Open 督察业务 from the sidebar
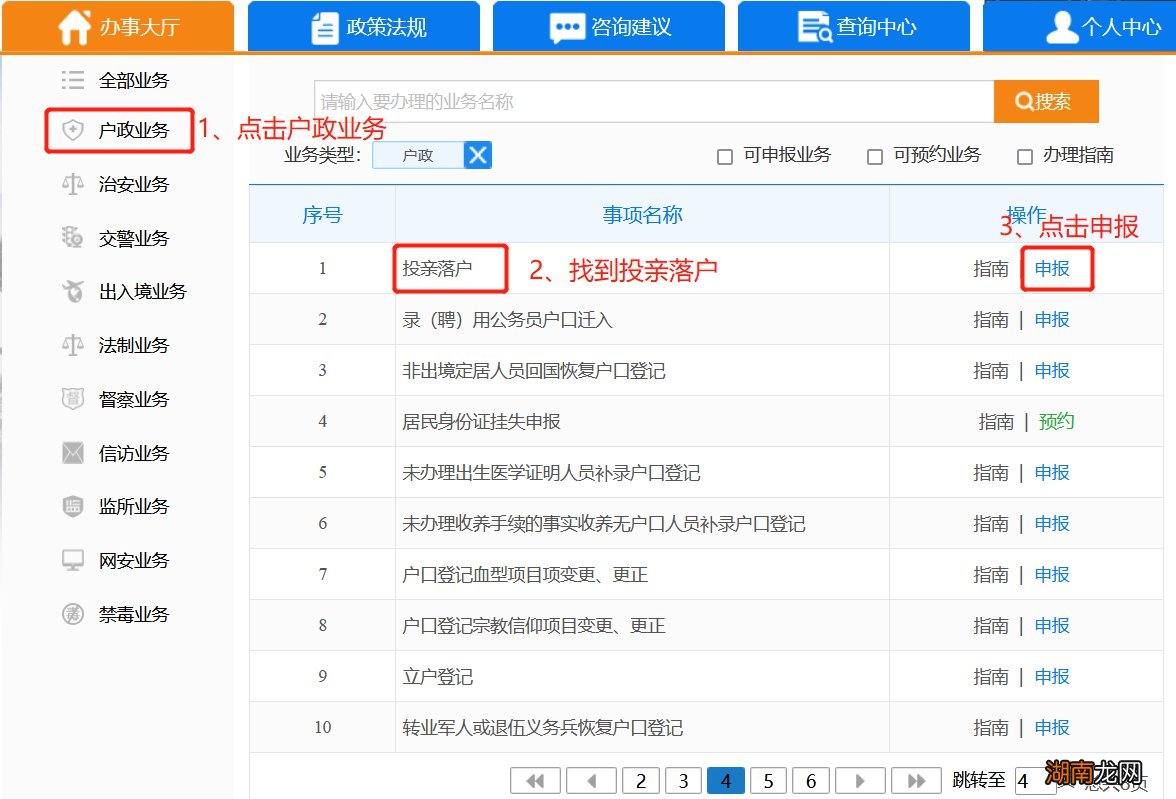Viewport: 1176px width, 799px height. 118,399
